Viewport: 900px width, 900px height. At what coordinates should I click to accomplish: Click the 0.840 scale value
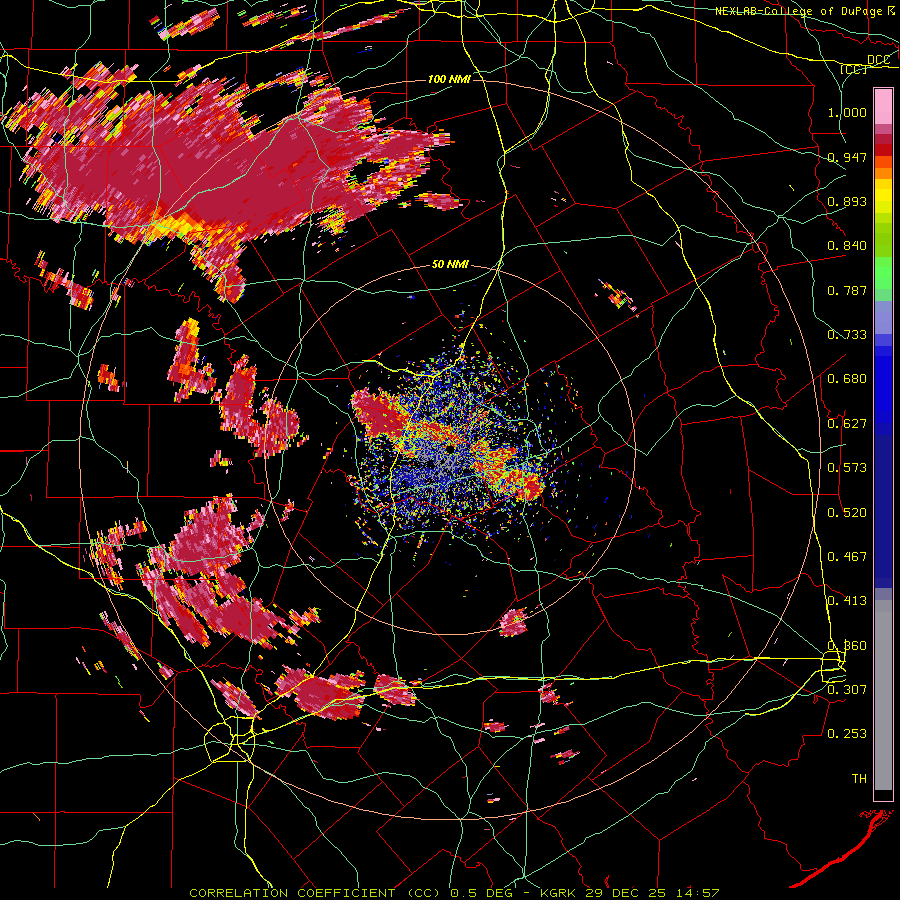[x=847, y=246]
